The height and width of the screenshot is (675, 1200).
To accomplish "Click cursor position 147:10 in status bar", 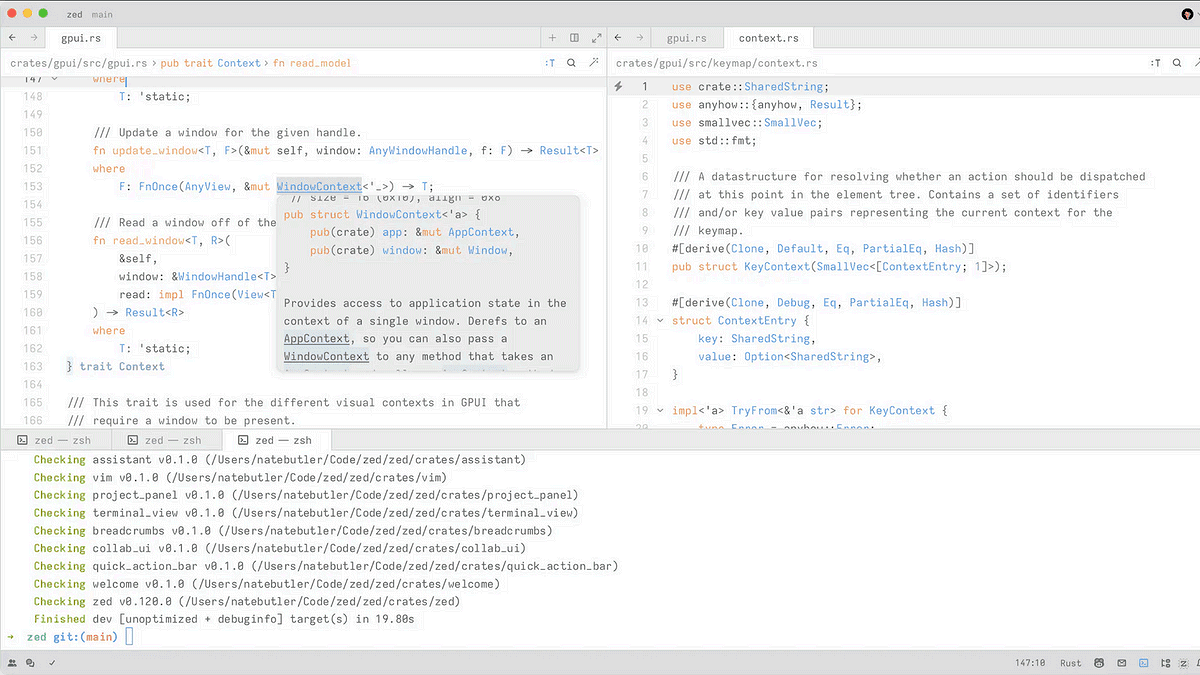I will pyautogui.click(x=1030, y=663).
